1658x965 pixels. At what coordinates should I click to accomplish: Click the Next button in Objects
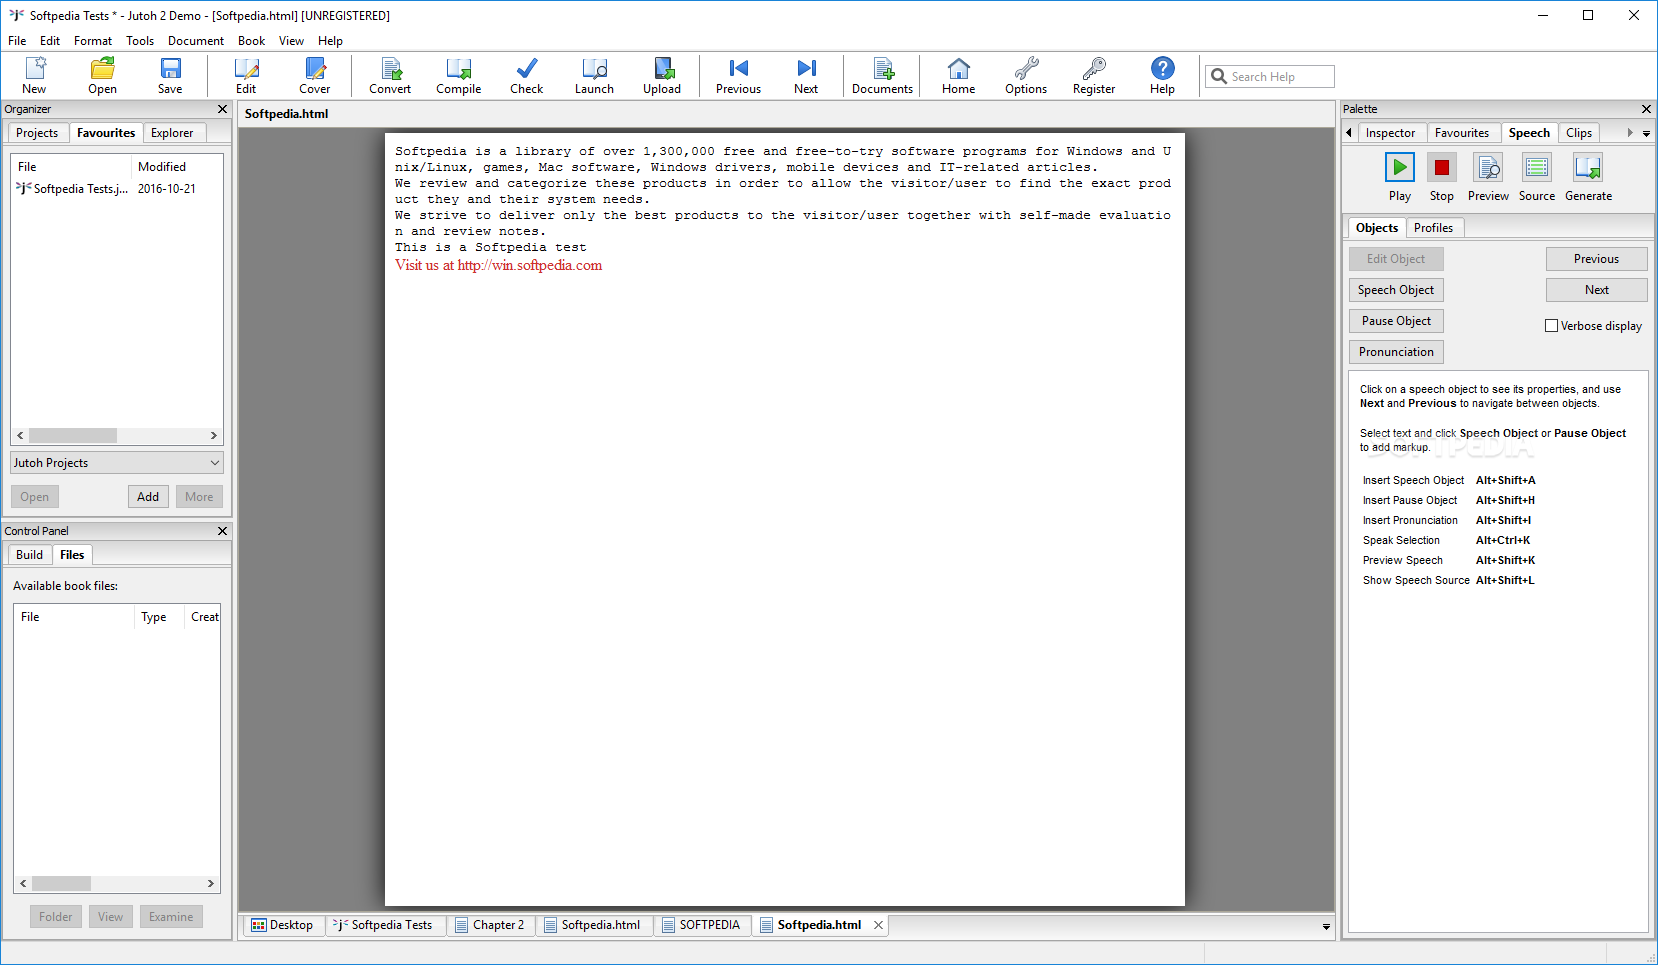point(1596,290)
